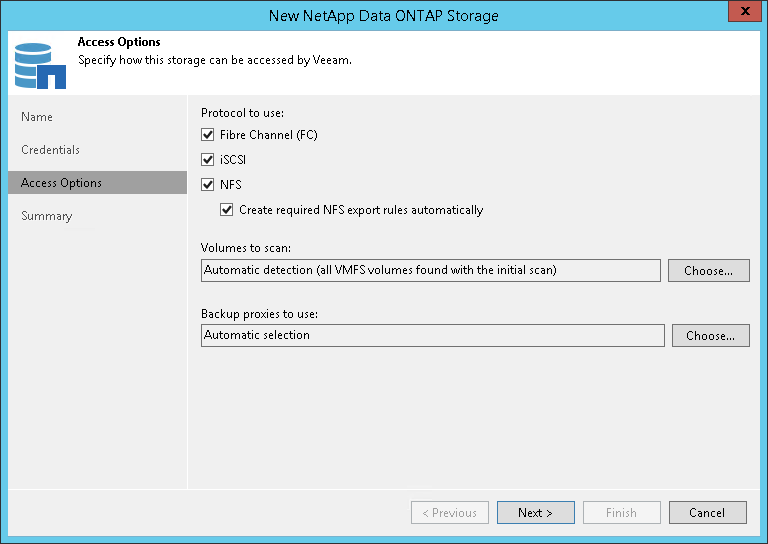Open the Credentials wizard step
The width and height of the screenshot is (768, 544).
click(x=50, y=150)
